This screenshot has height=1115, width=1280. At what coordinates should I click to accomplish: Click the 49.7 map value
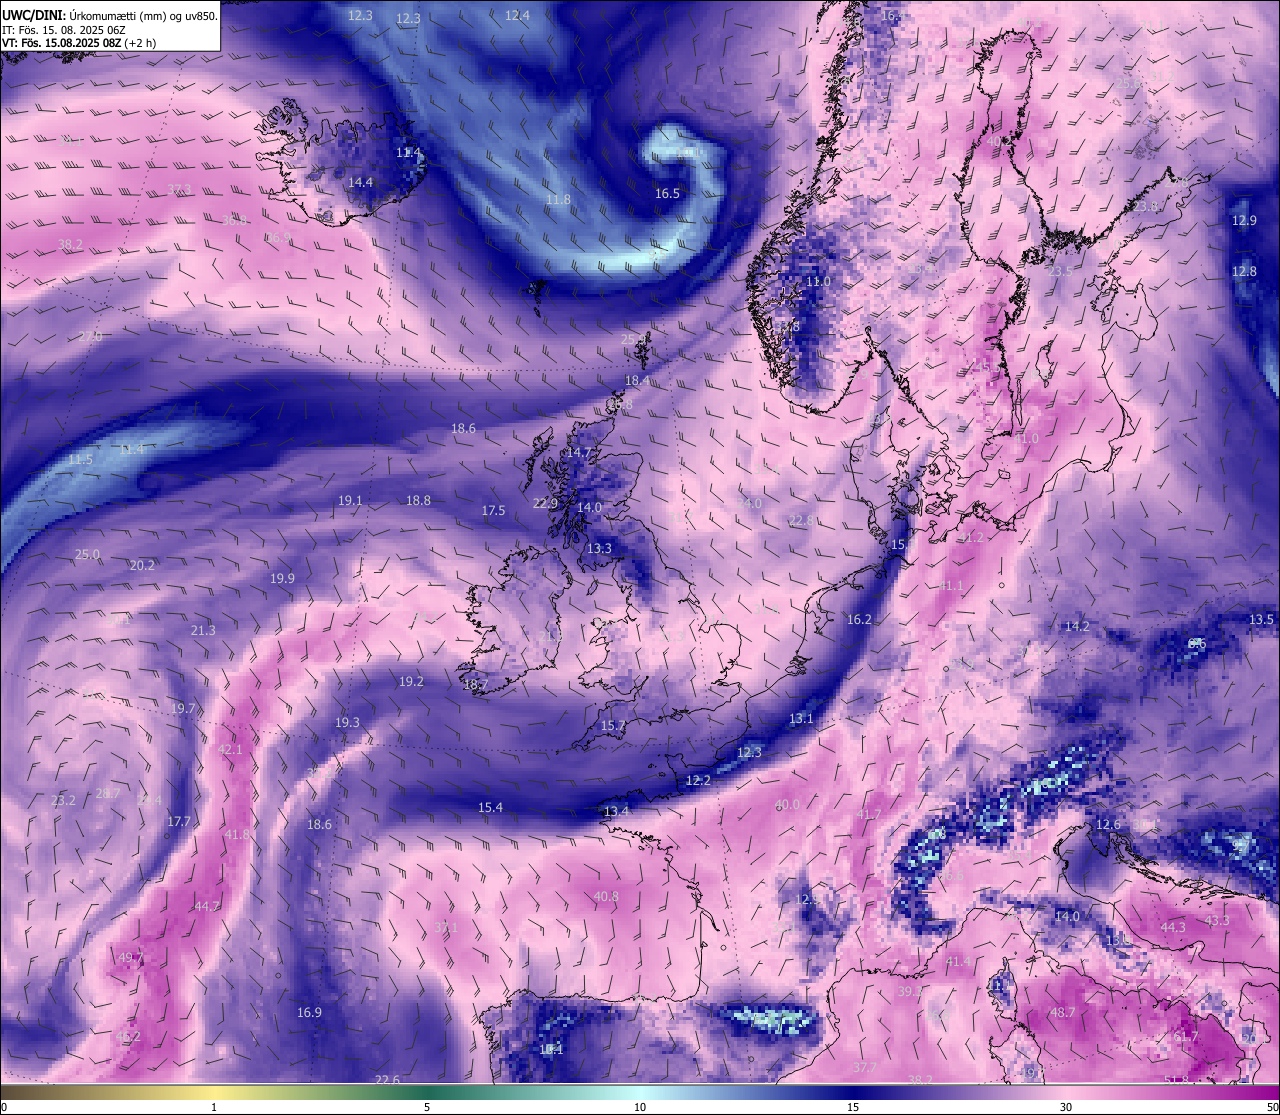[x=130, y=958]
